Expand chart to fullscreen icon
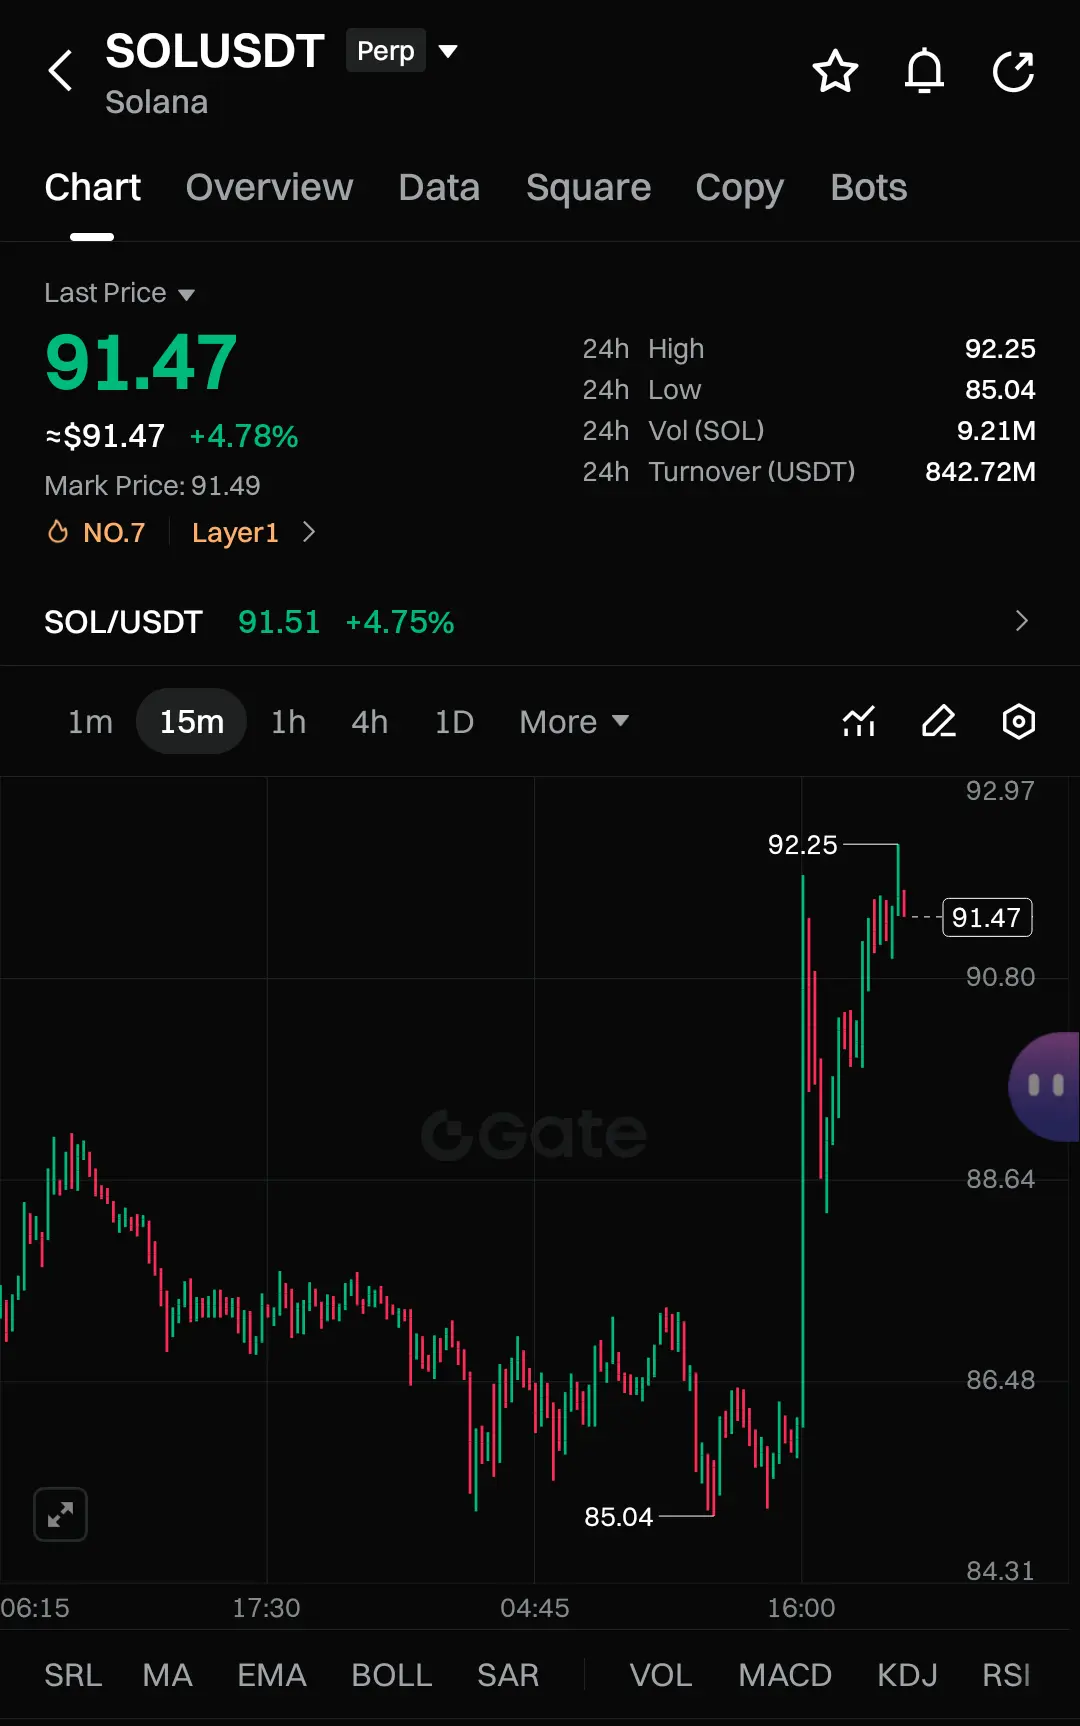The image size is (1080, 1726). click(61, 1514)
